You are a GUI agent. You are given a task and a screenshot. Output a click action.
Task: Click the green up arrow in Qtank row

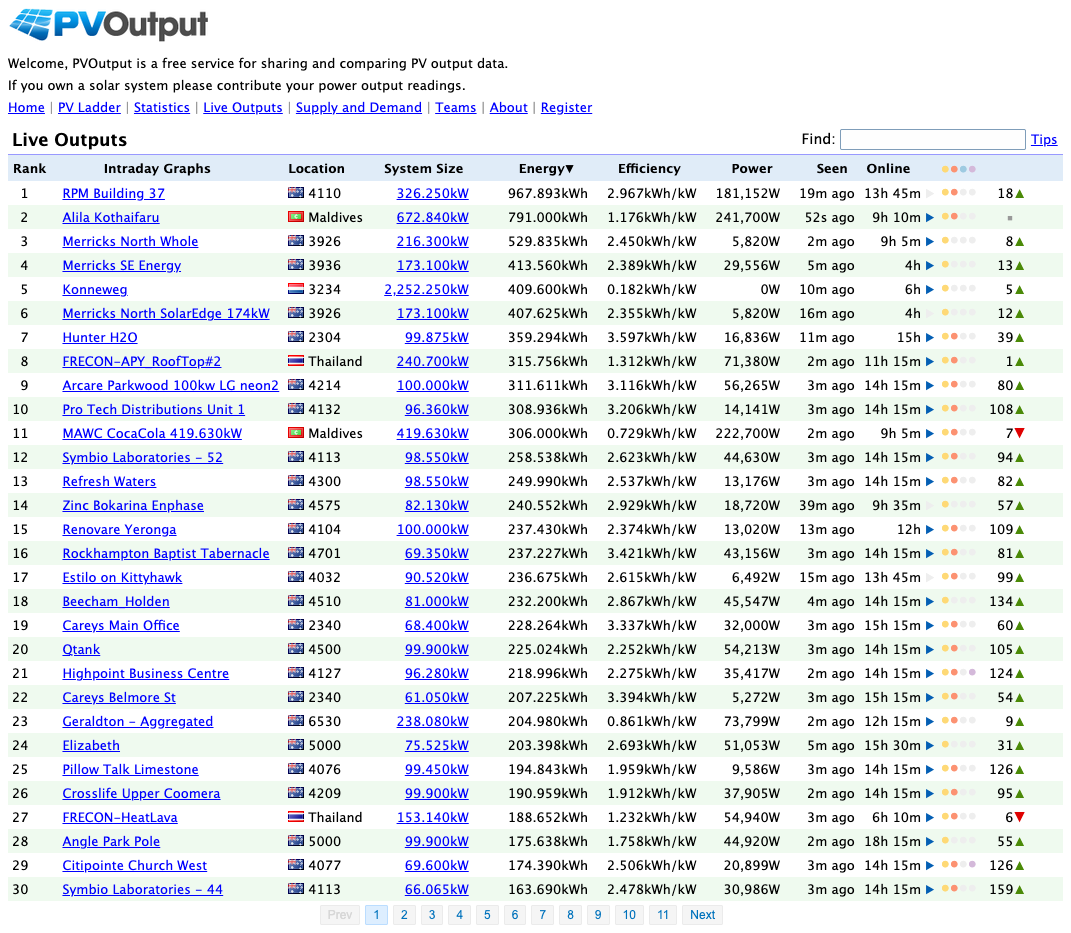pyautogui.click(x=1020, y=649)
